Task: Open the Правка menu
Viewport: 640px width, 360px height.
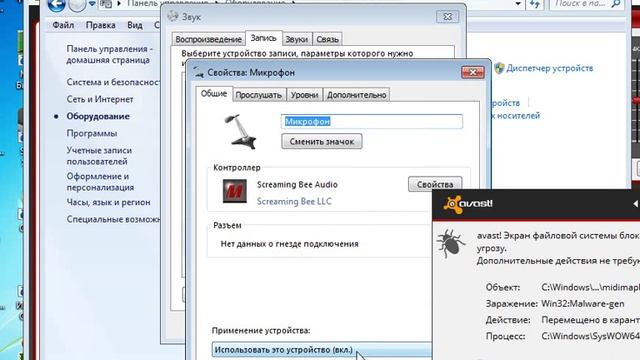Action: (100, 25)
